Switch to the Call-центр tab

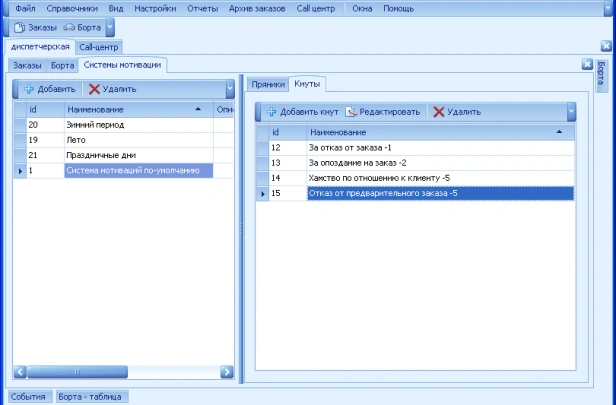[x=99, y=46]
